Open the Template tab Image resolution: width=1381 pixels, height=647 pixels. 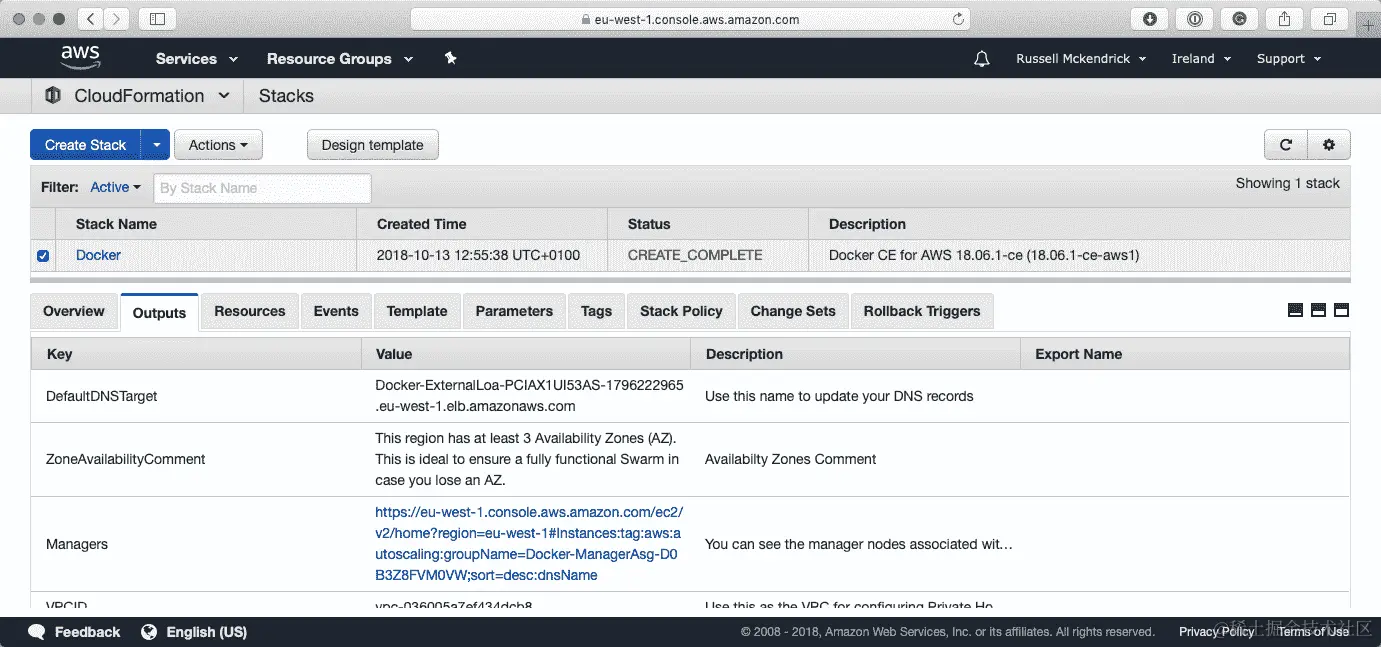coord(417,311)
